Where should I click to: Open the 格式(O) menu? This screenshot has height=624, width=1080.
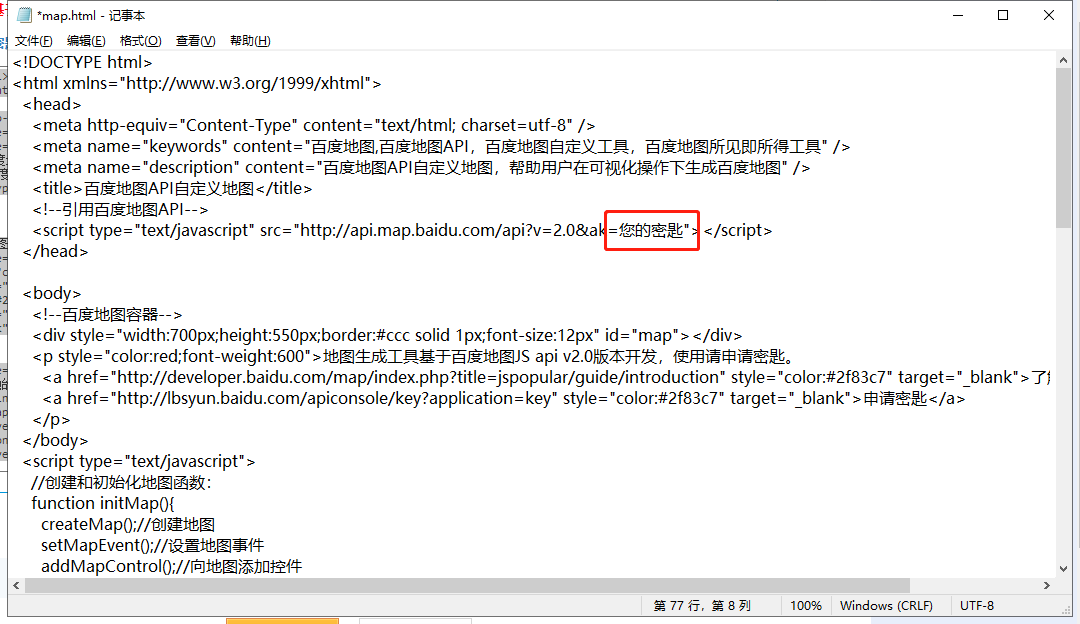(x=141, y=41)
